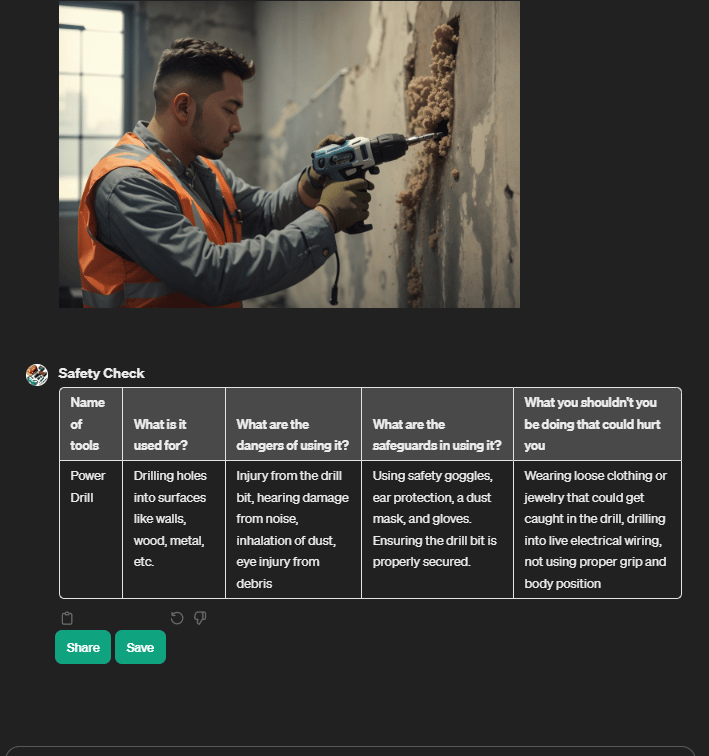Select 'What you shouldn't you be doing' header
Image resolution: width=709 pixels, height=756 pixels.
(597, 424)
